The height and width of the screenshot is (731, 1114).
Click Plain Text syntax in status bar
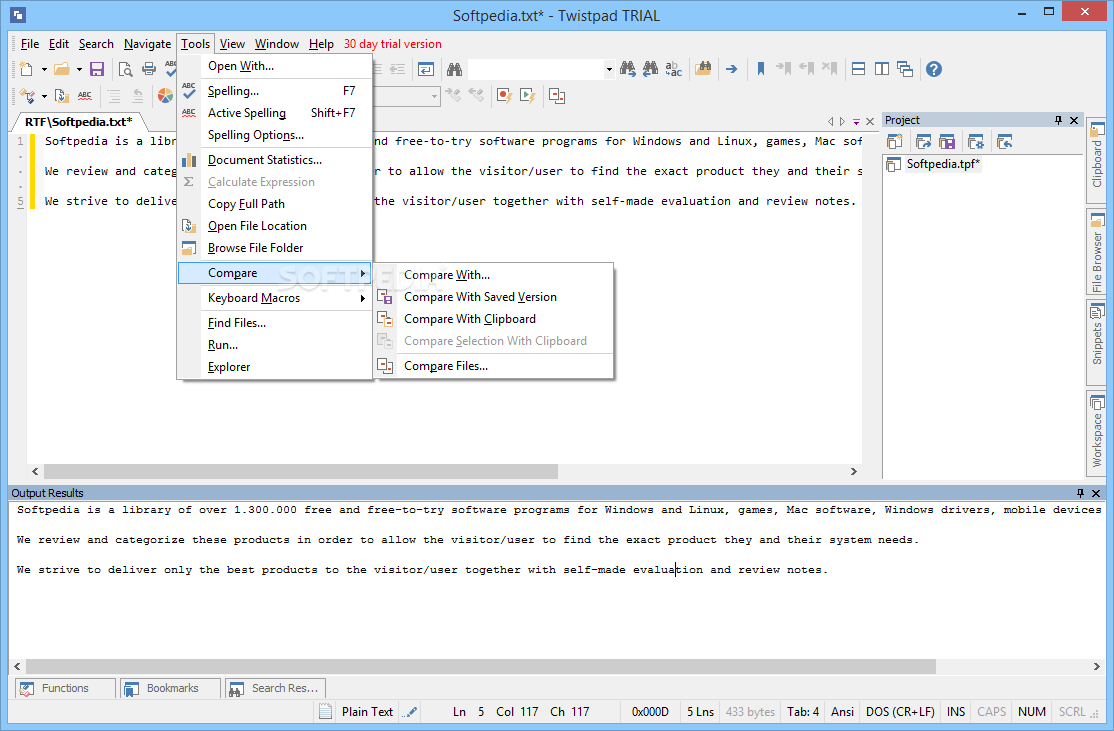[x=367, y=712]
